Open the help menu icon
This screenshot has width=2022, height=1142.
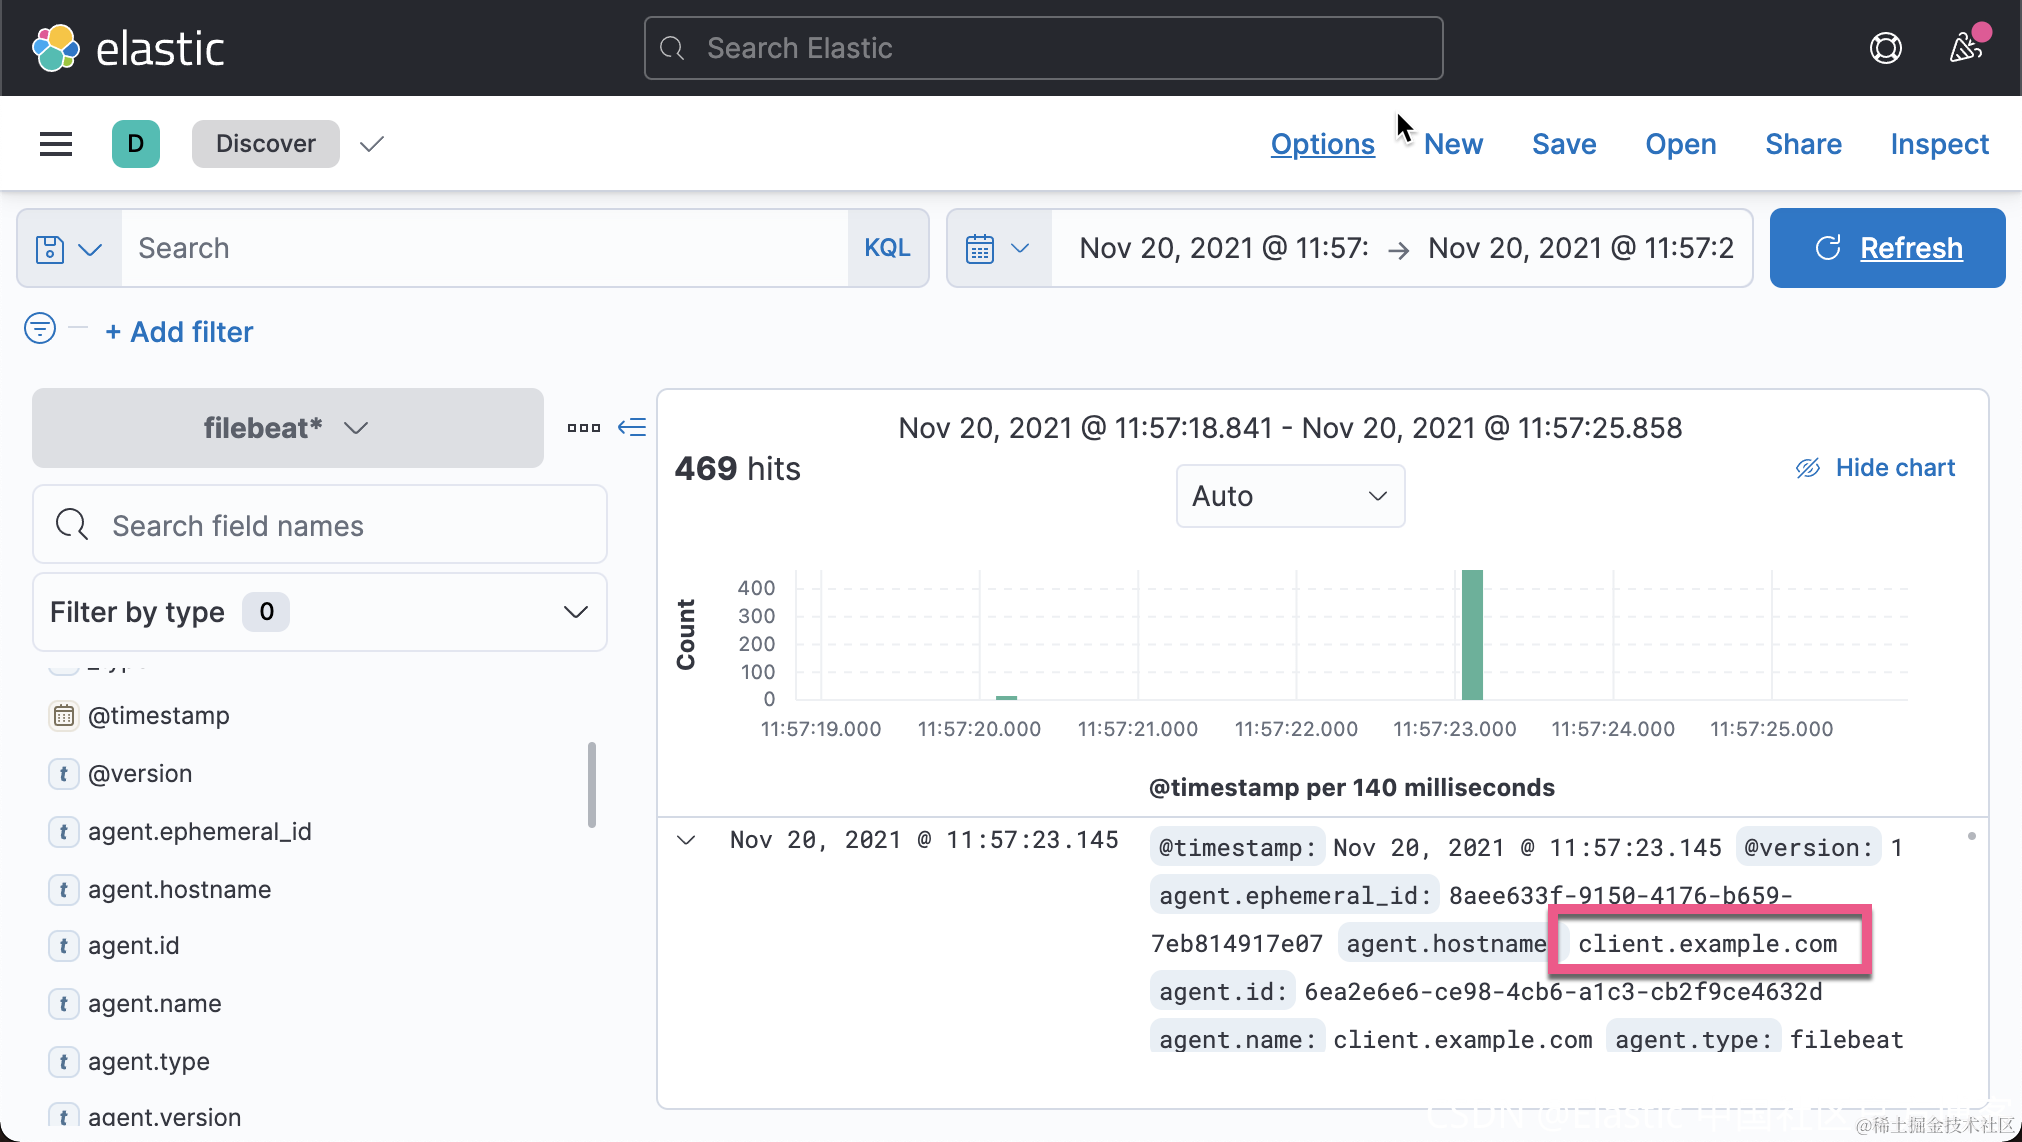[x=1885, y=48]
